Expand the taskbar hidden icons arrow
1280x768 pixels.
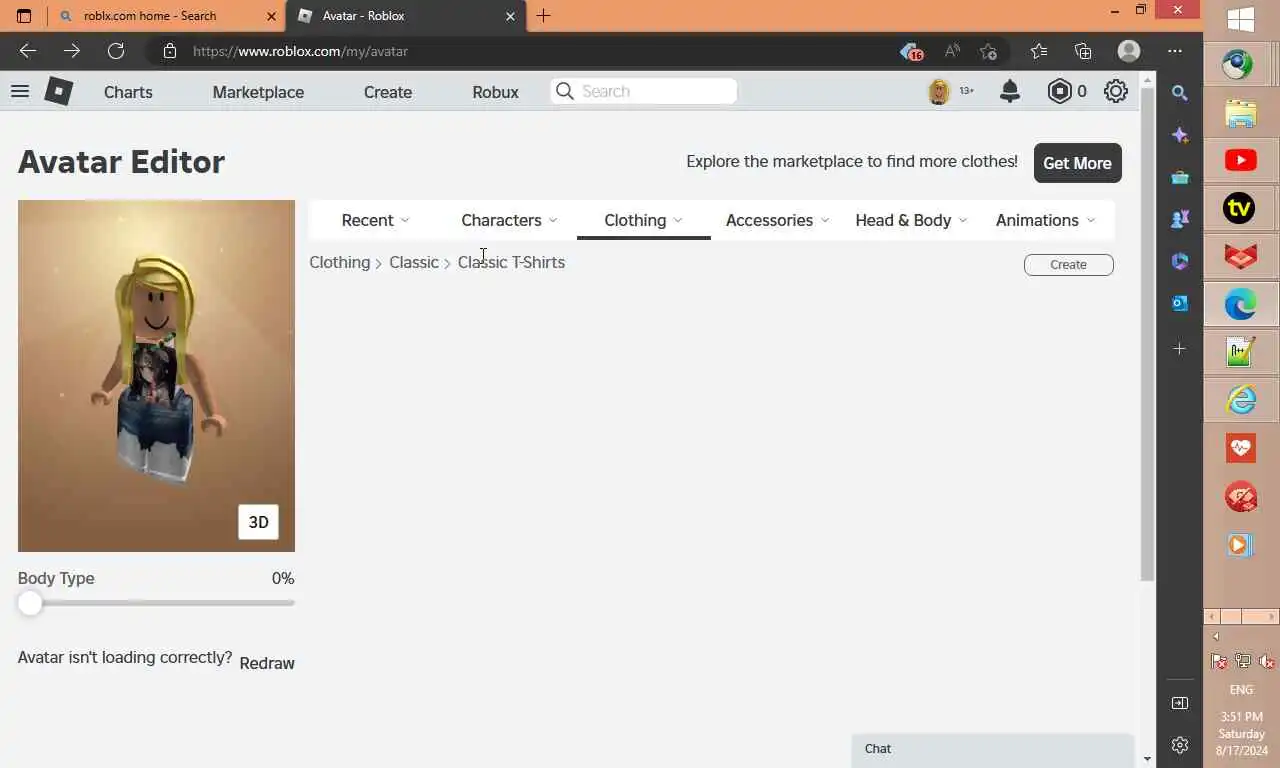[x=1216, y=637]
